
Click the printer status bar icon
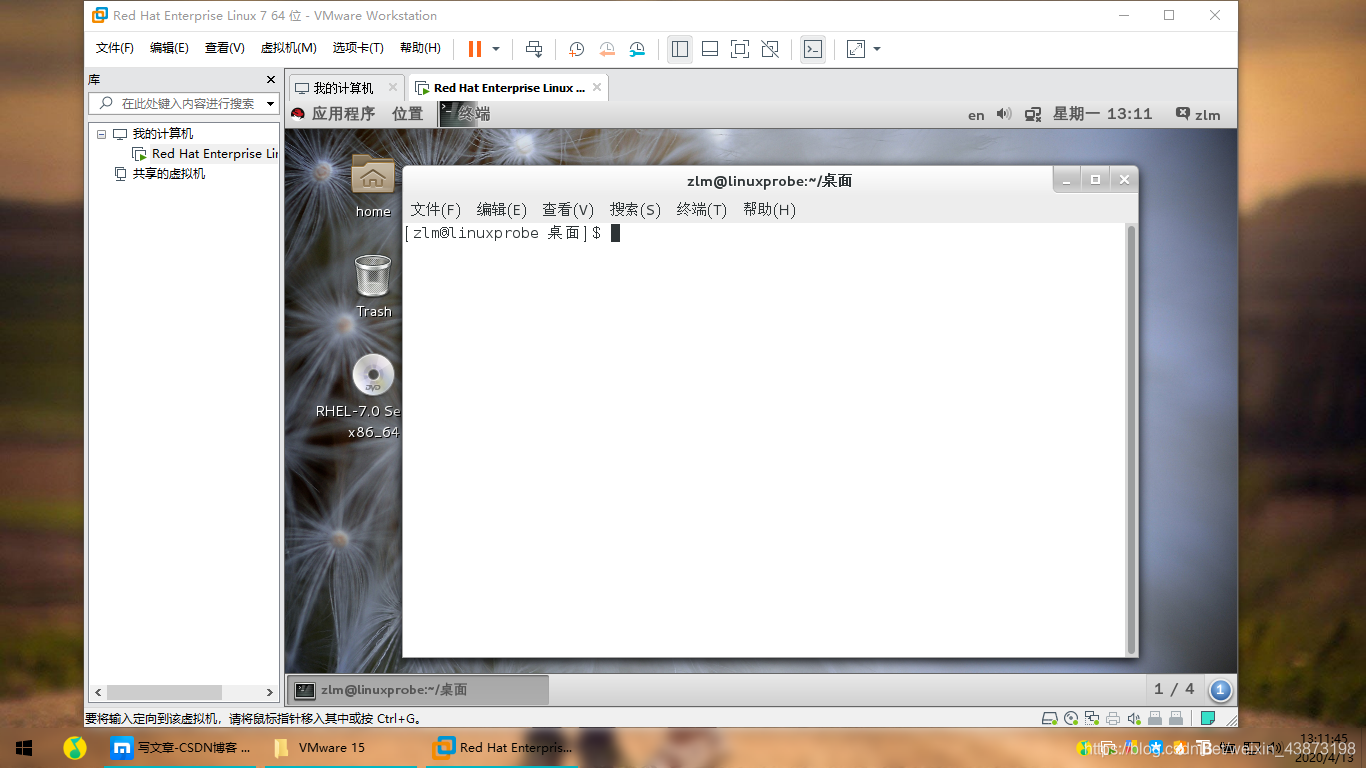(1113, 718)
